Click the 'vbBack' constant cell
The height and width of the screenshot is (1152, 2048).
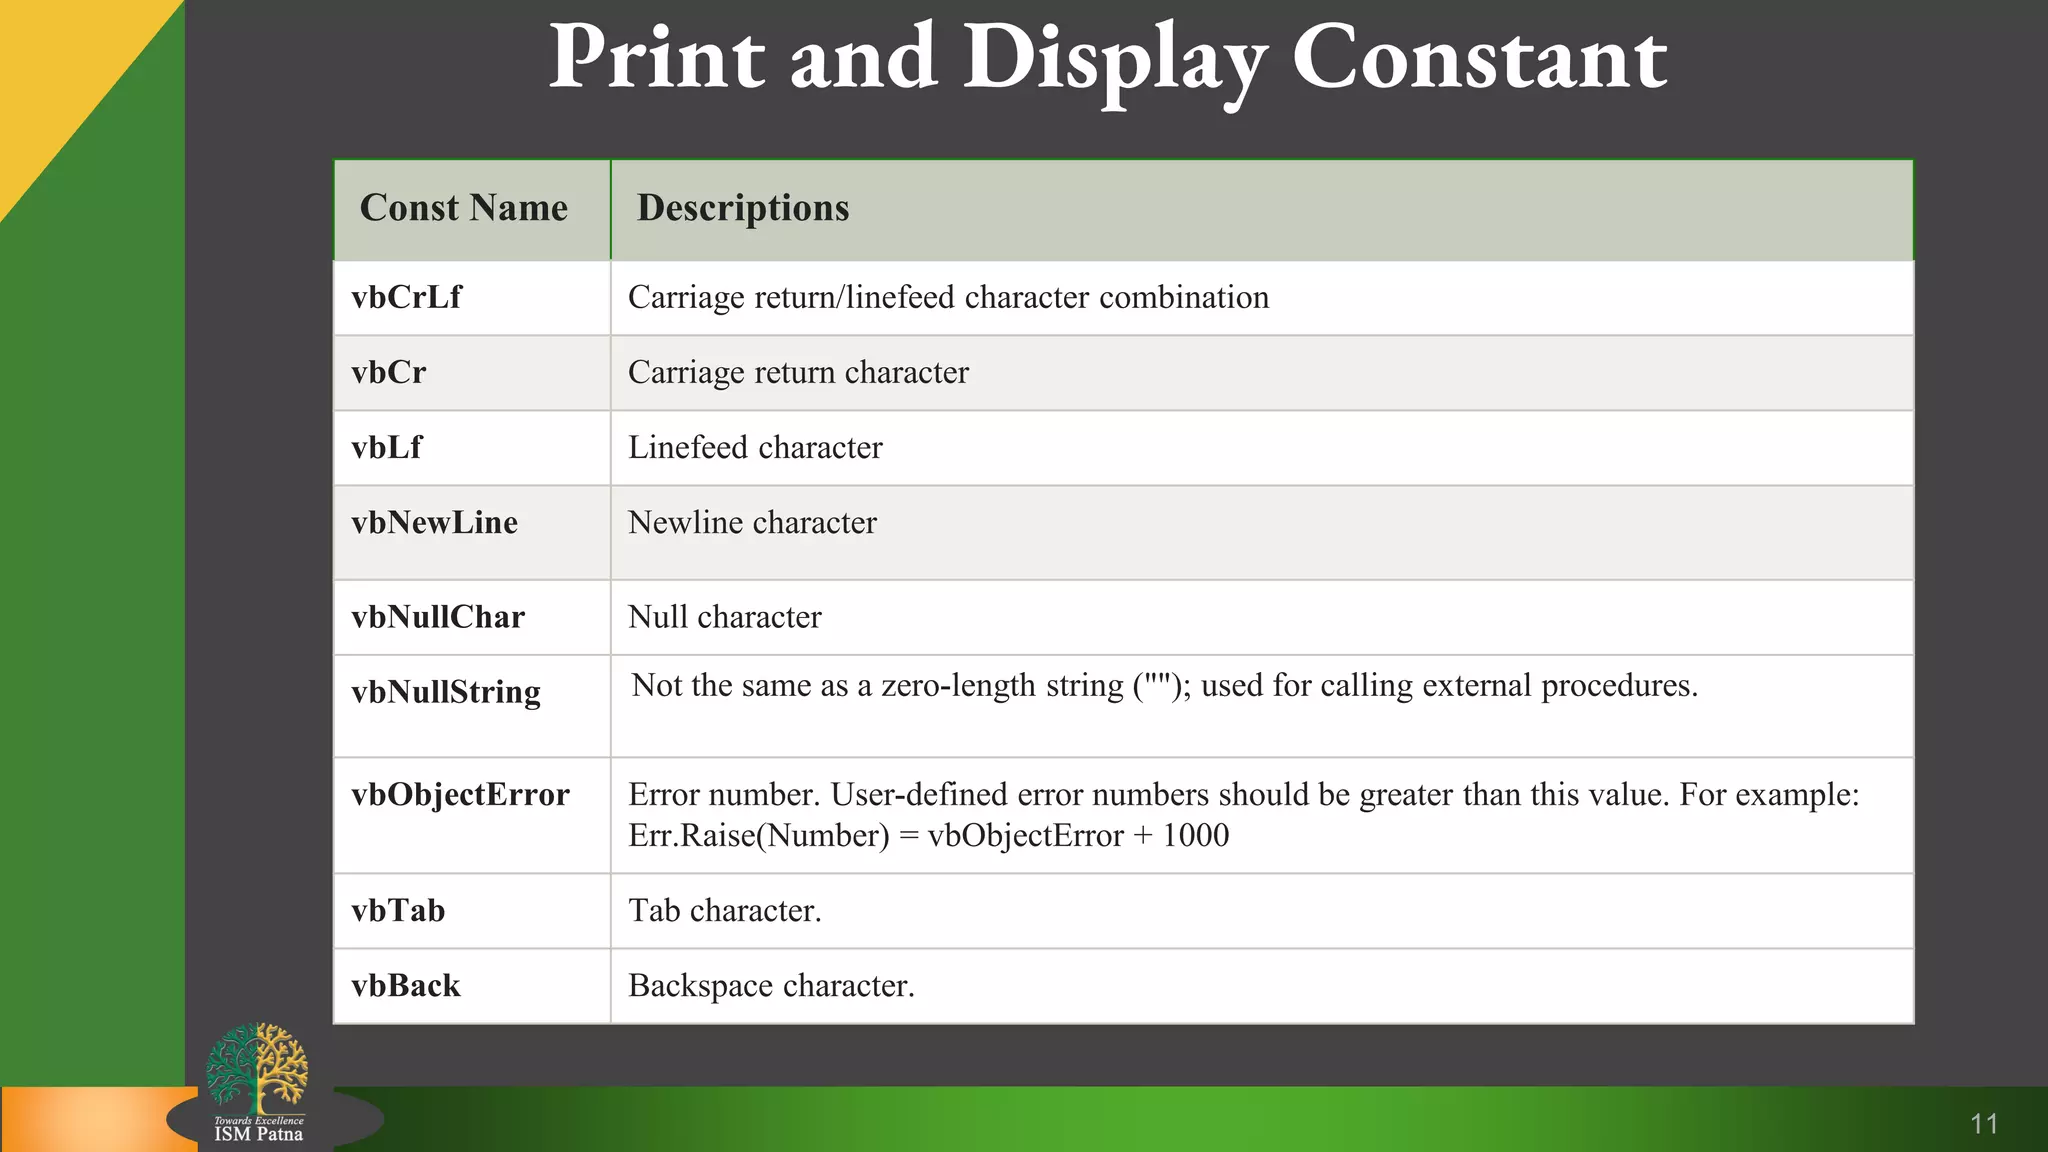[x=472, y=986]
